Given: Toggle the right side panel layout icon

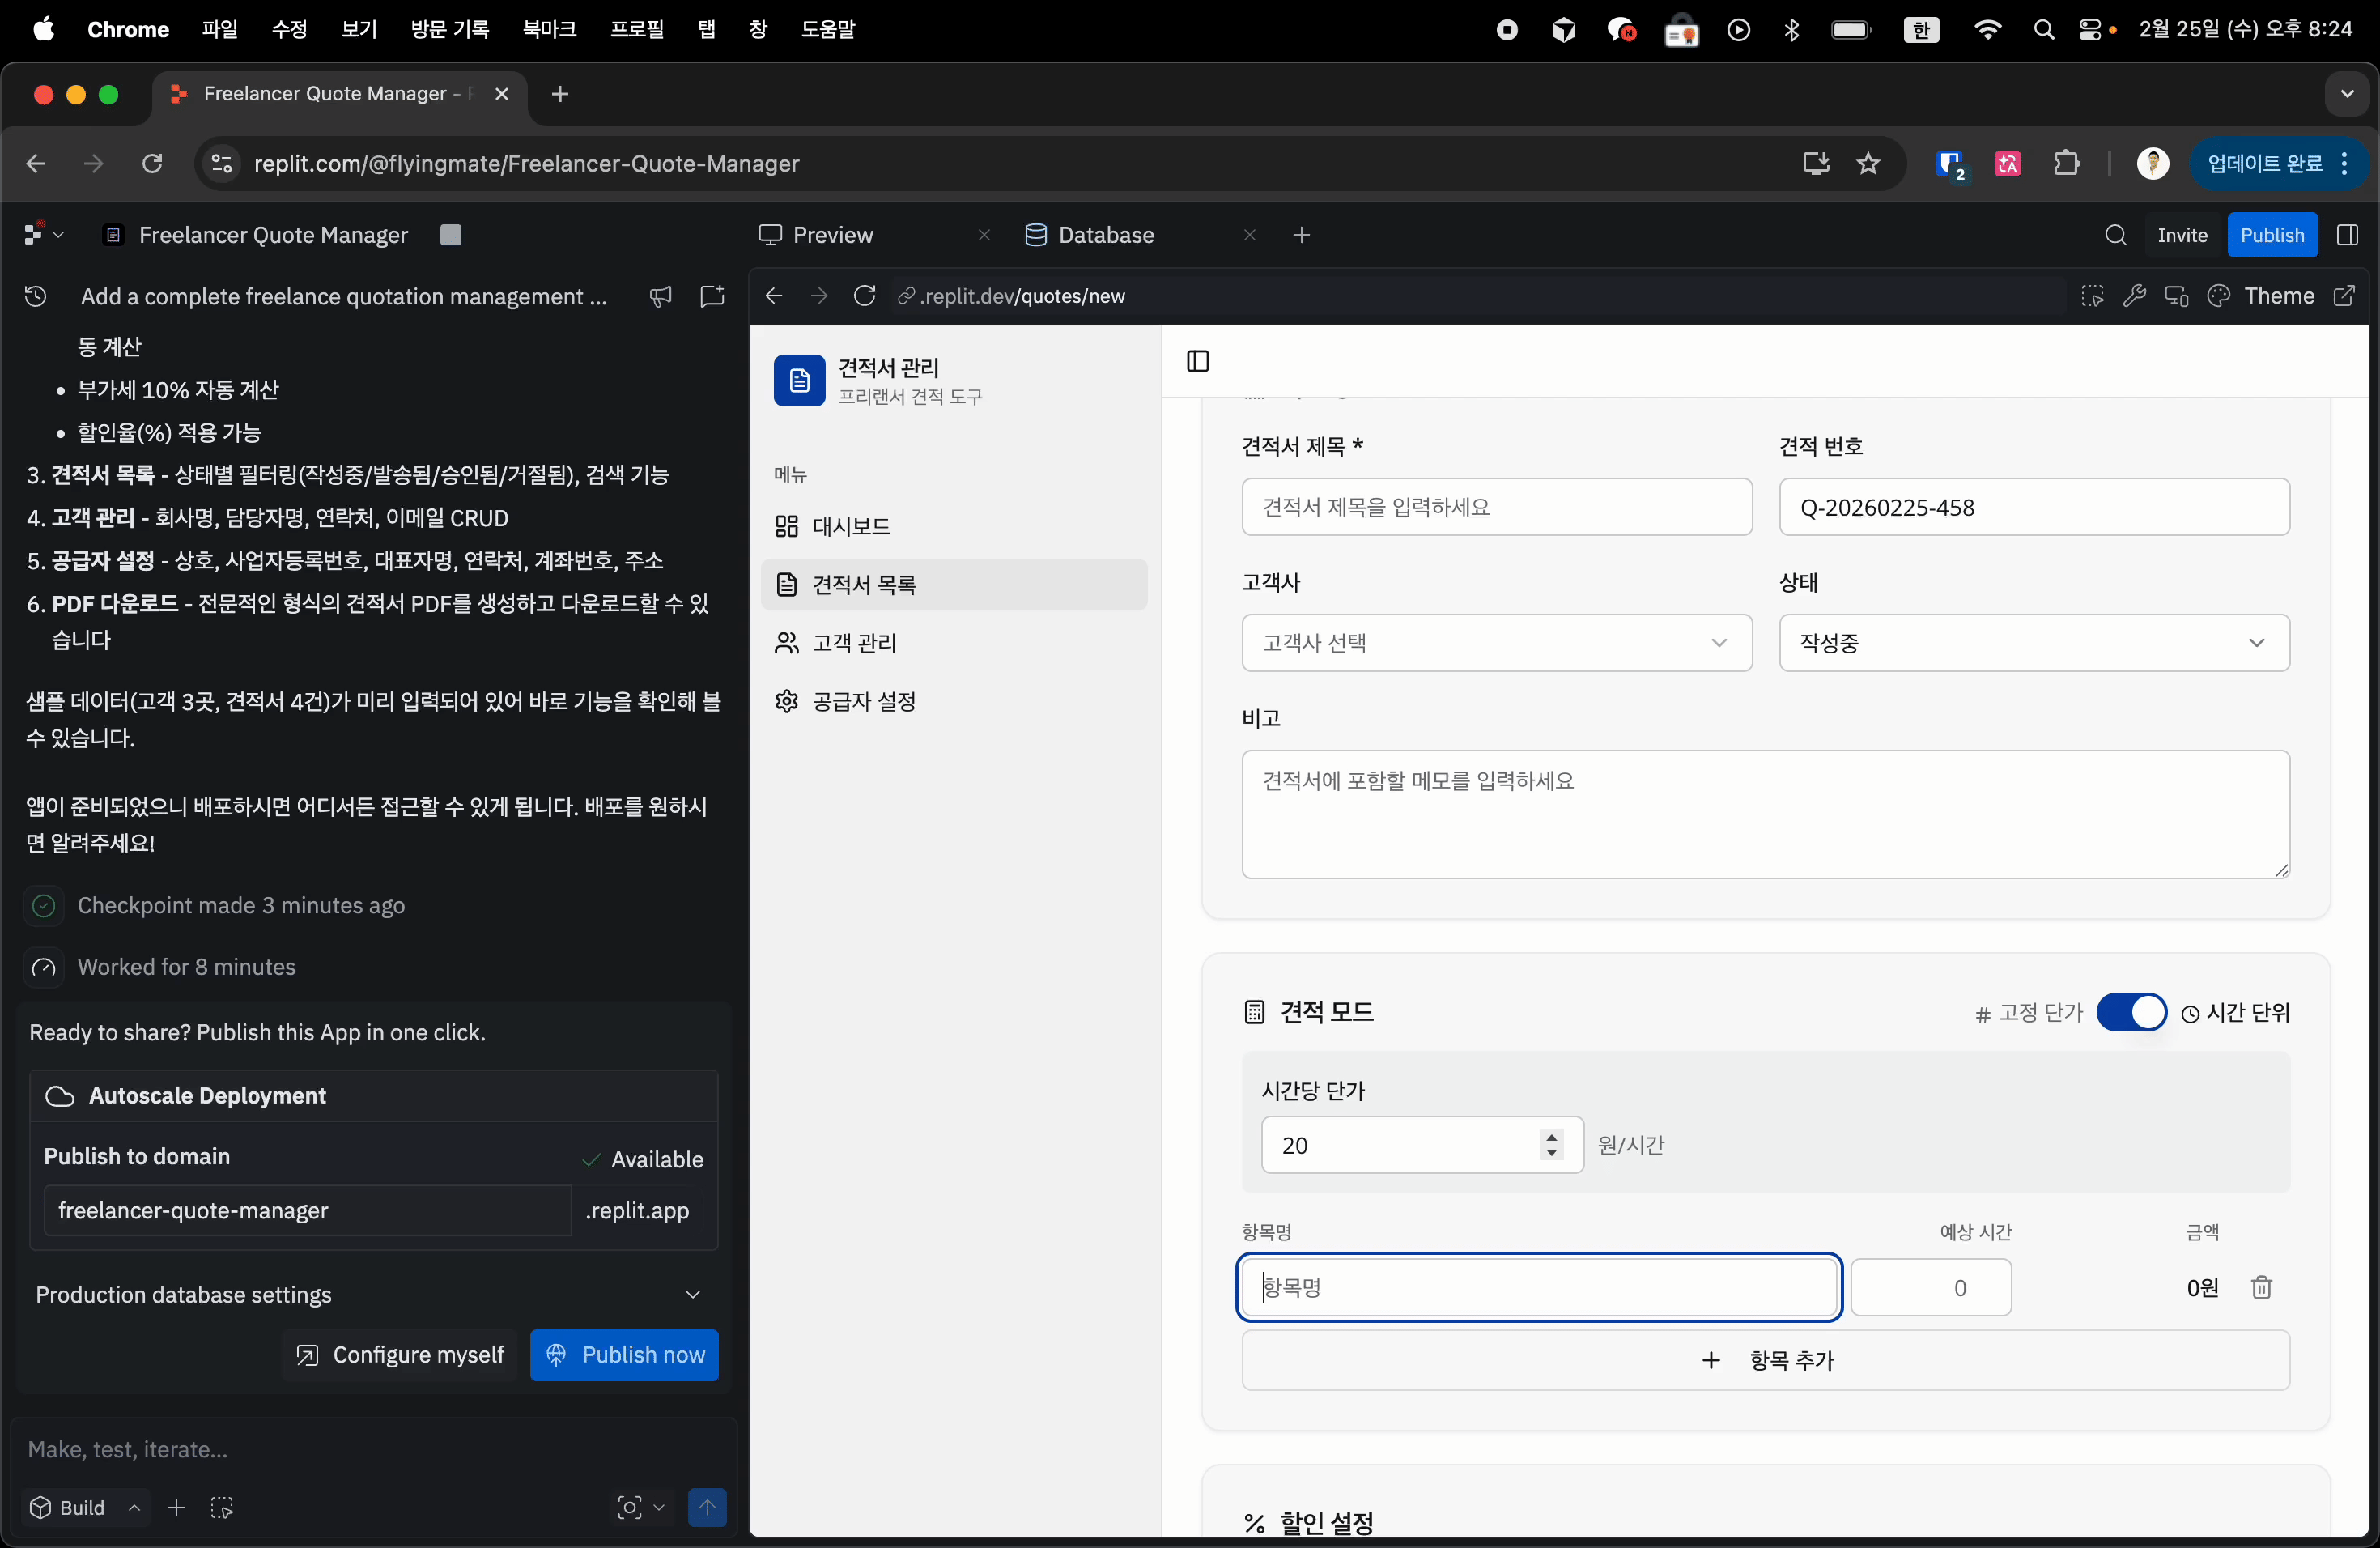Looking at the screenshot, I should click(2347, 235).
